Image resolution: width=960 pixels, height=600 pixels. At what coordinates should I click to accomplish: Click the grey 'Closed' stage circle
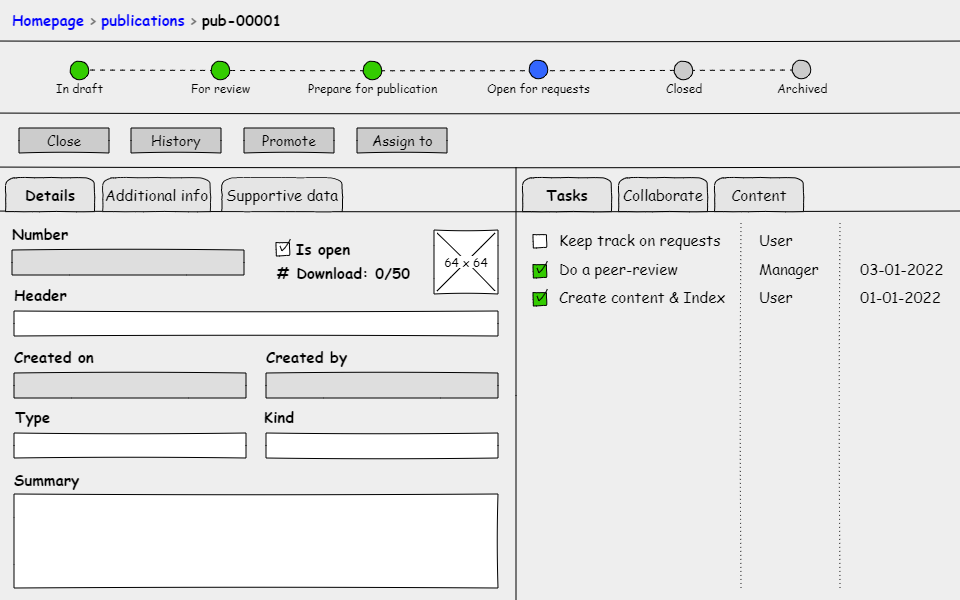[x=683, y=70]
